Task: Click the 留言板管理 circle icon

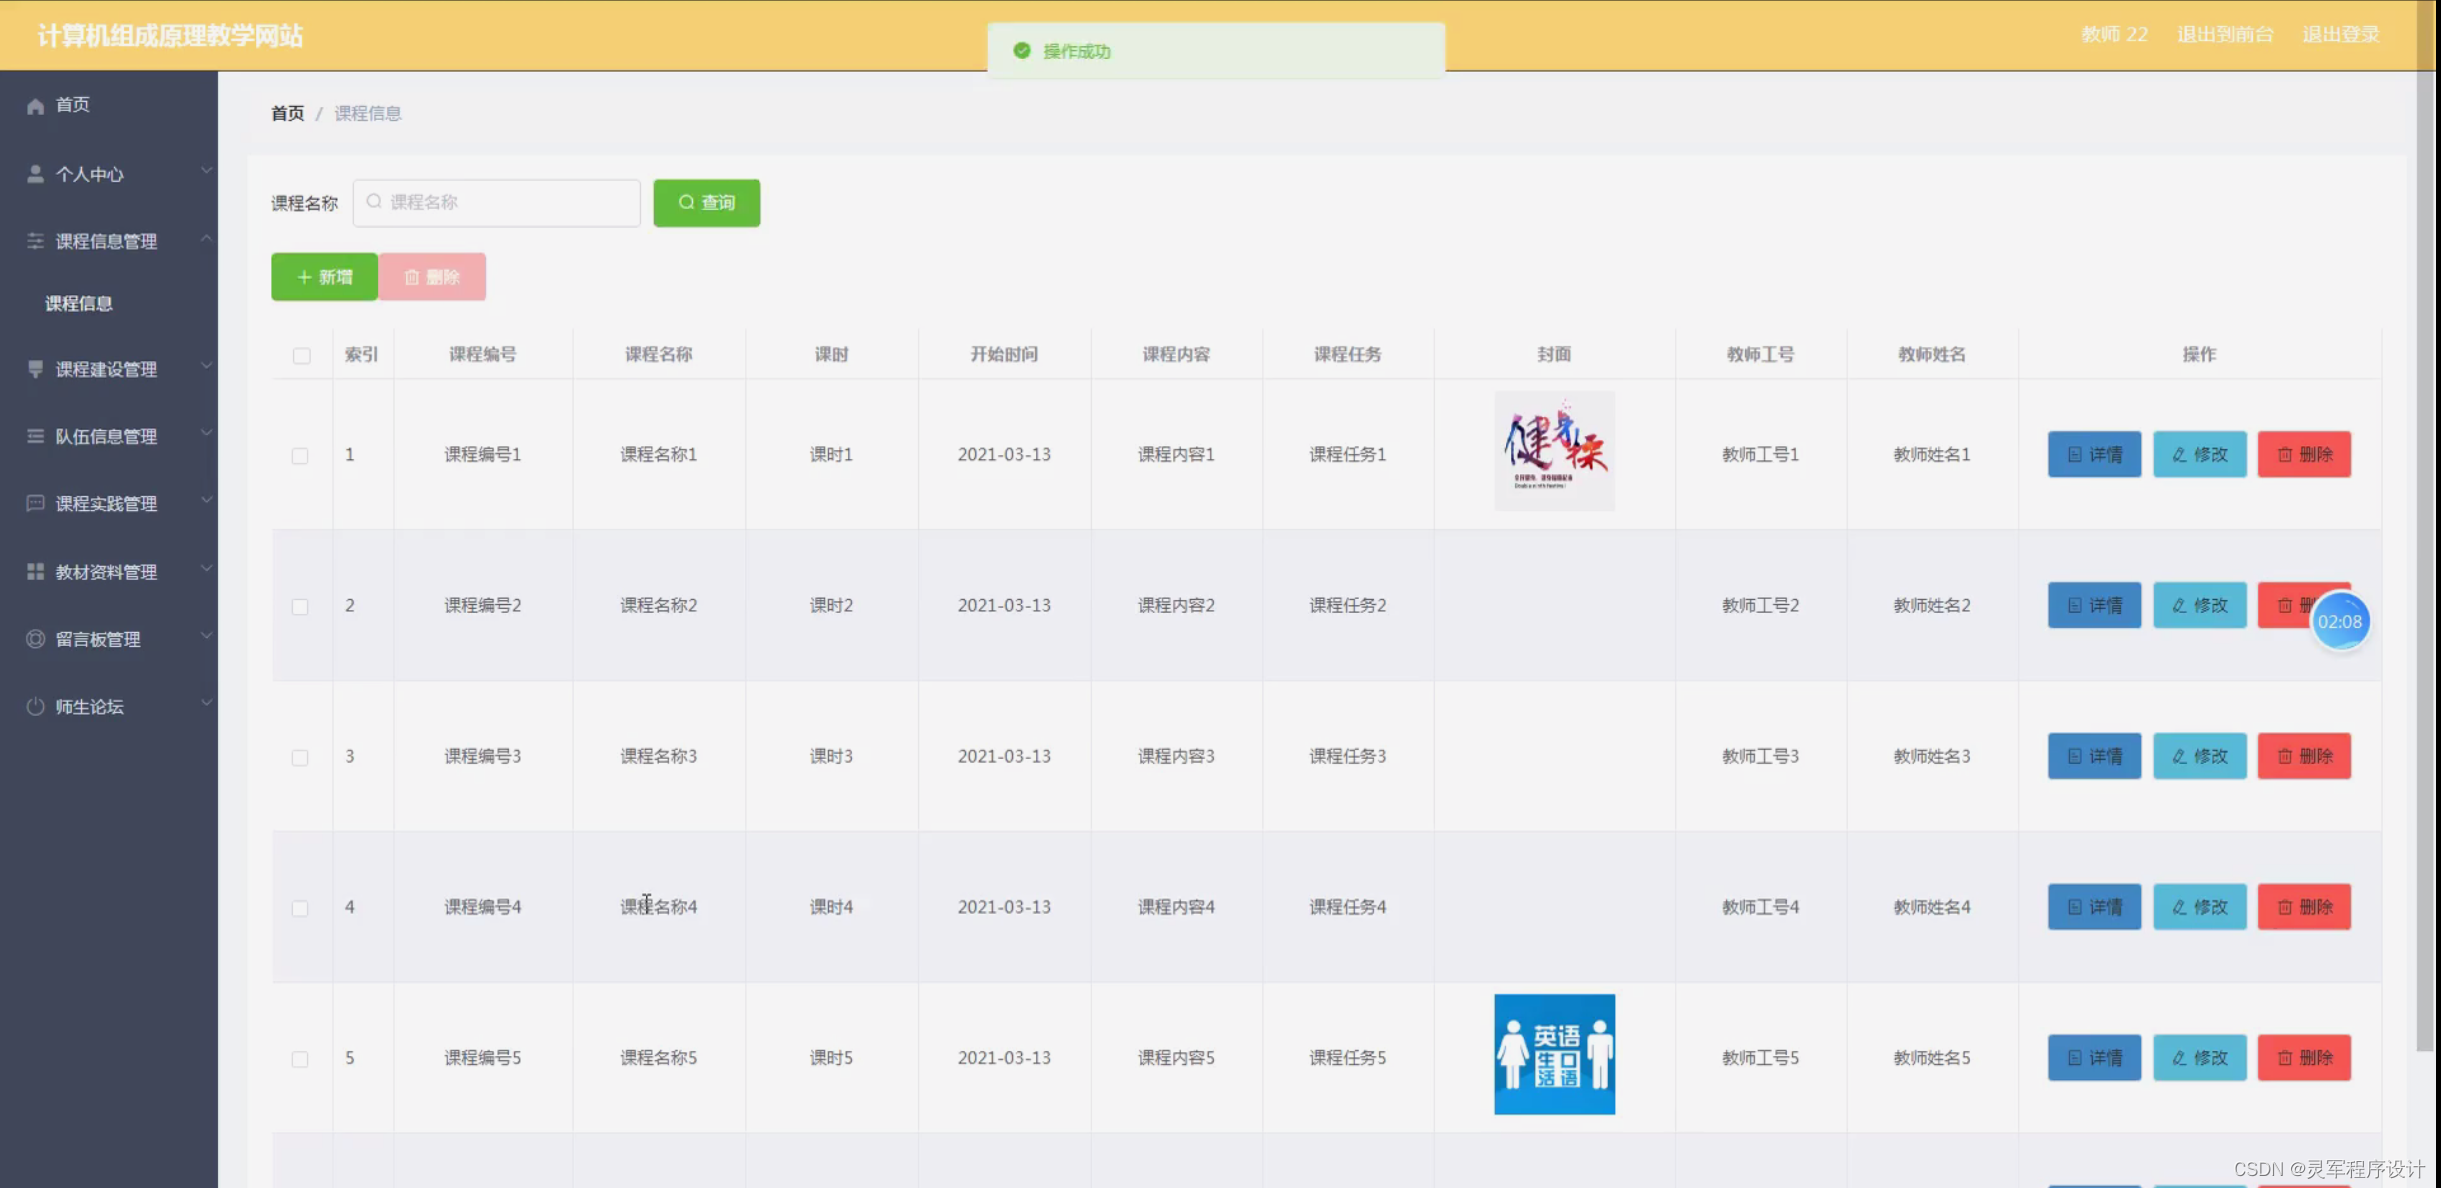Action: pos(36,639)
